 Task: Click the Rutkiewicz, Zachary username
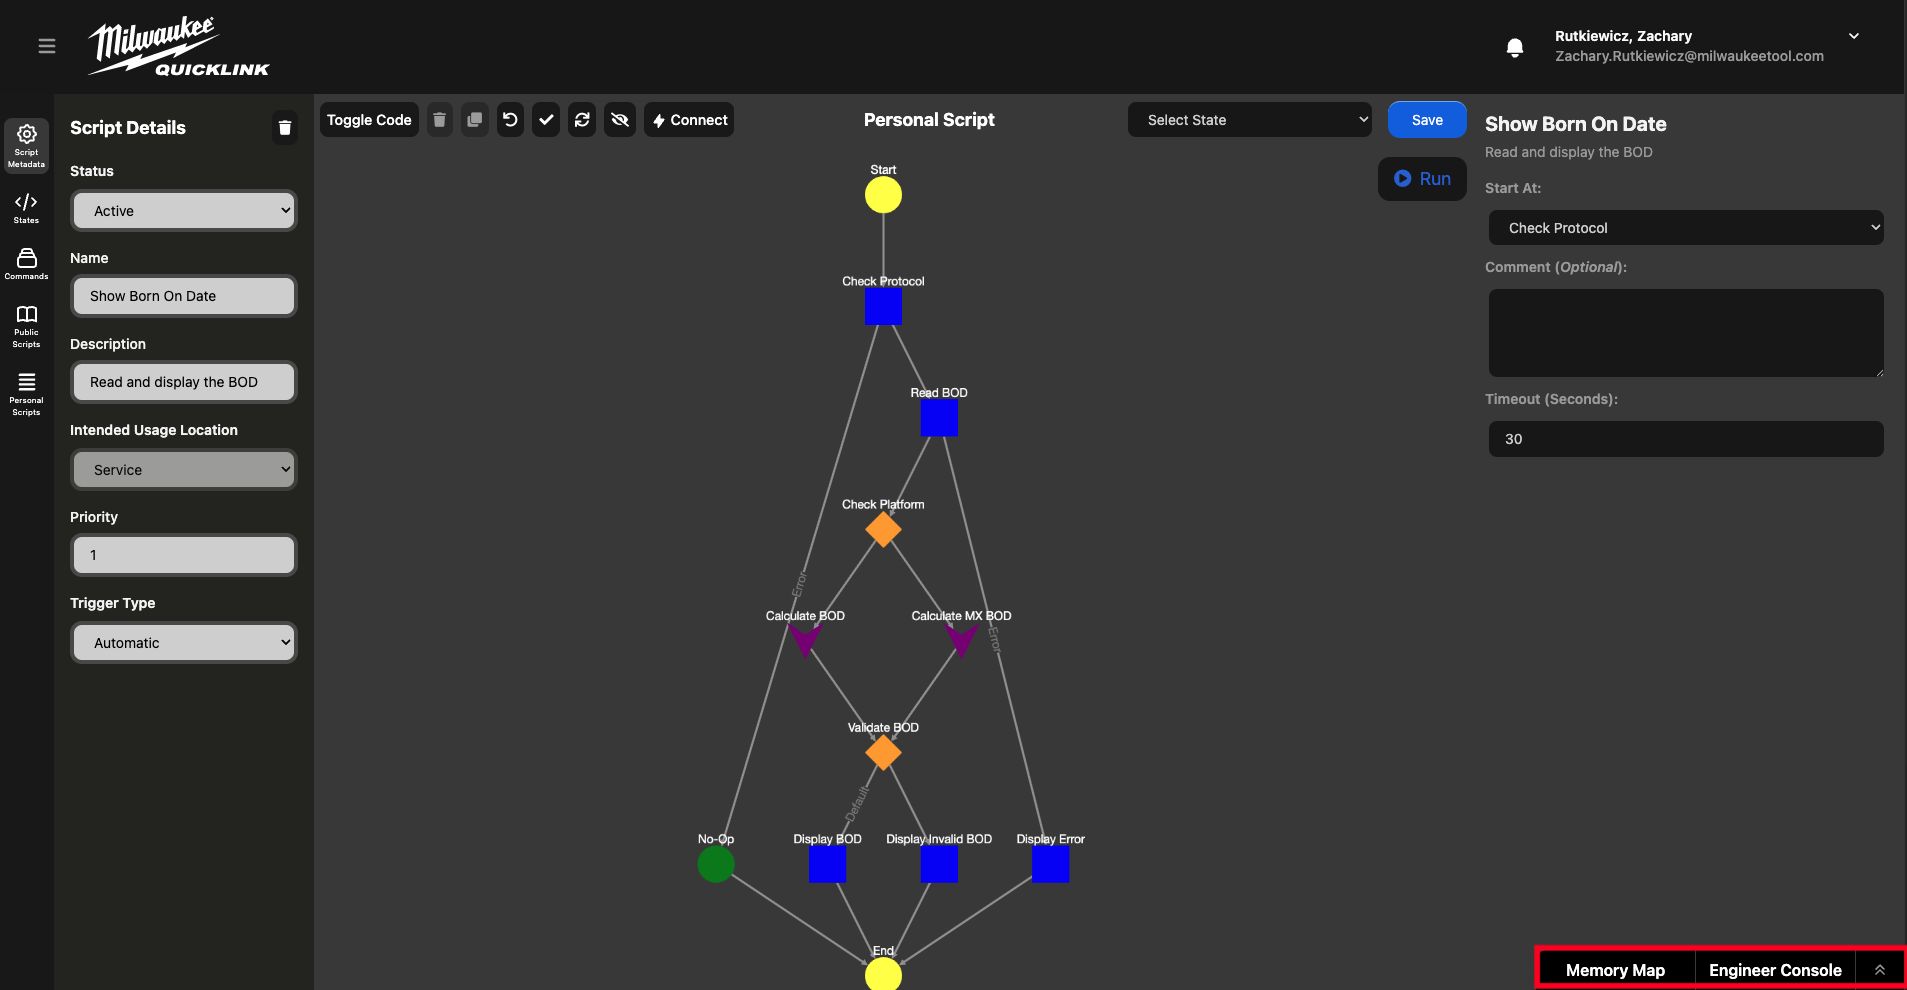tap(1623, 36)
